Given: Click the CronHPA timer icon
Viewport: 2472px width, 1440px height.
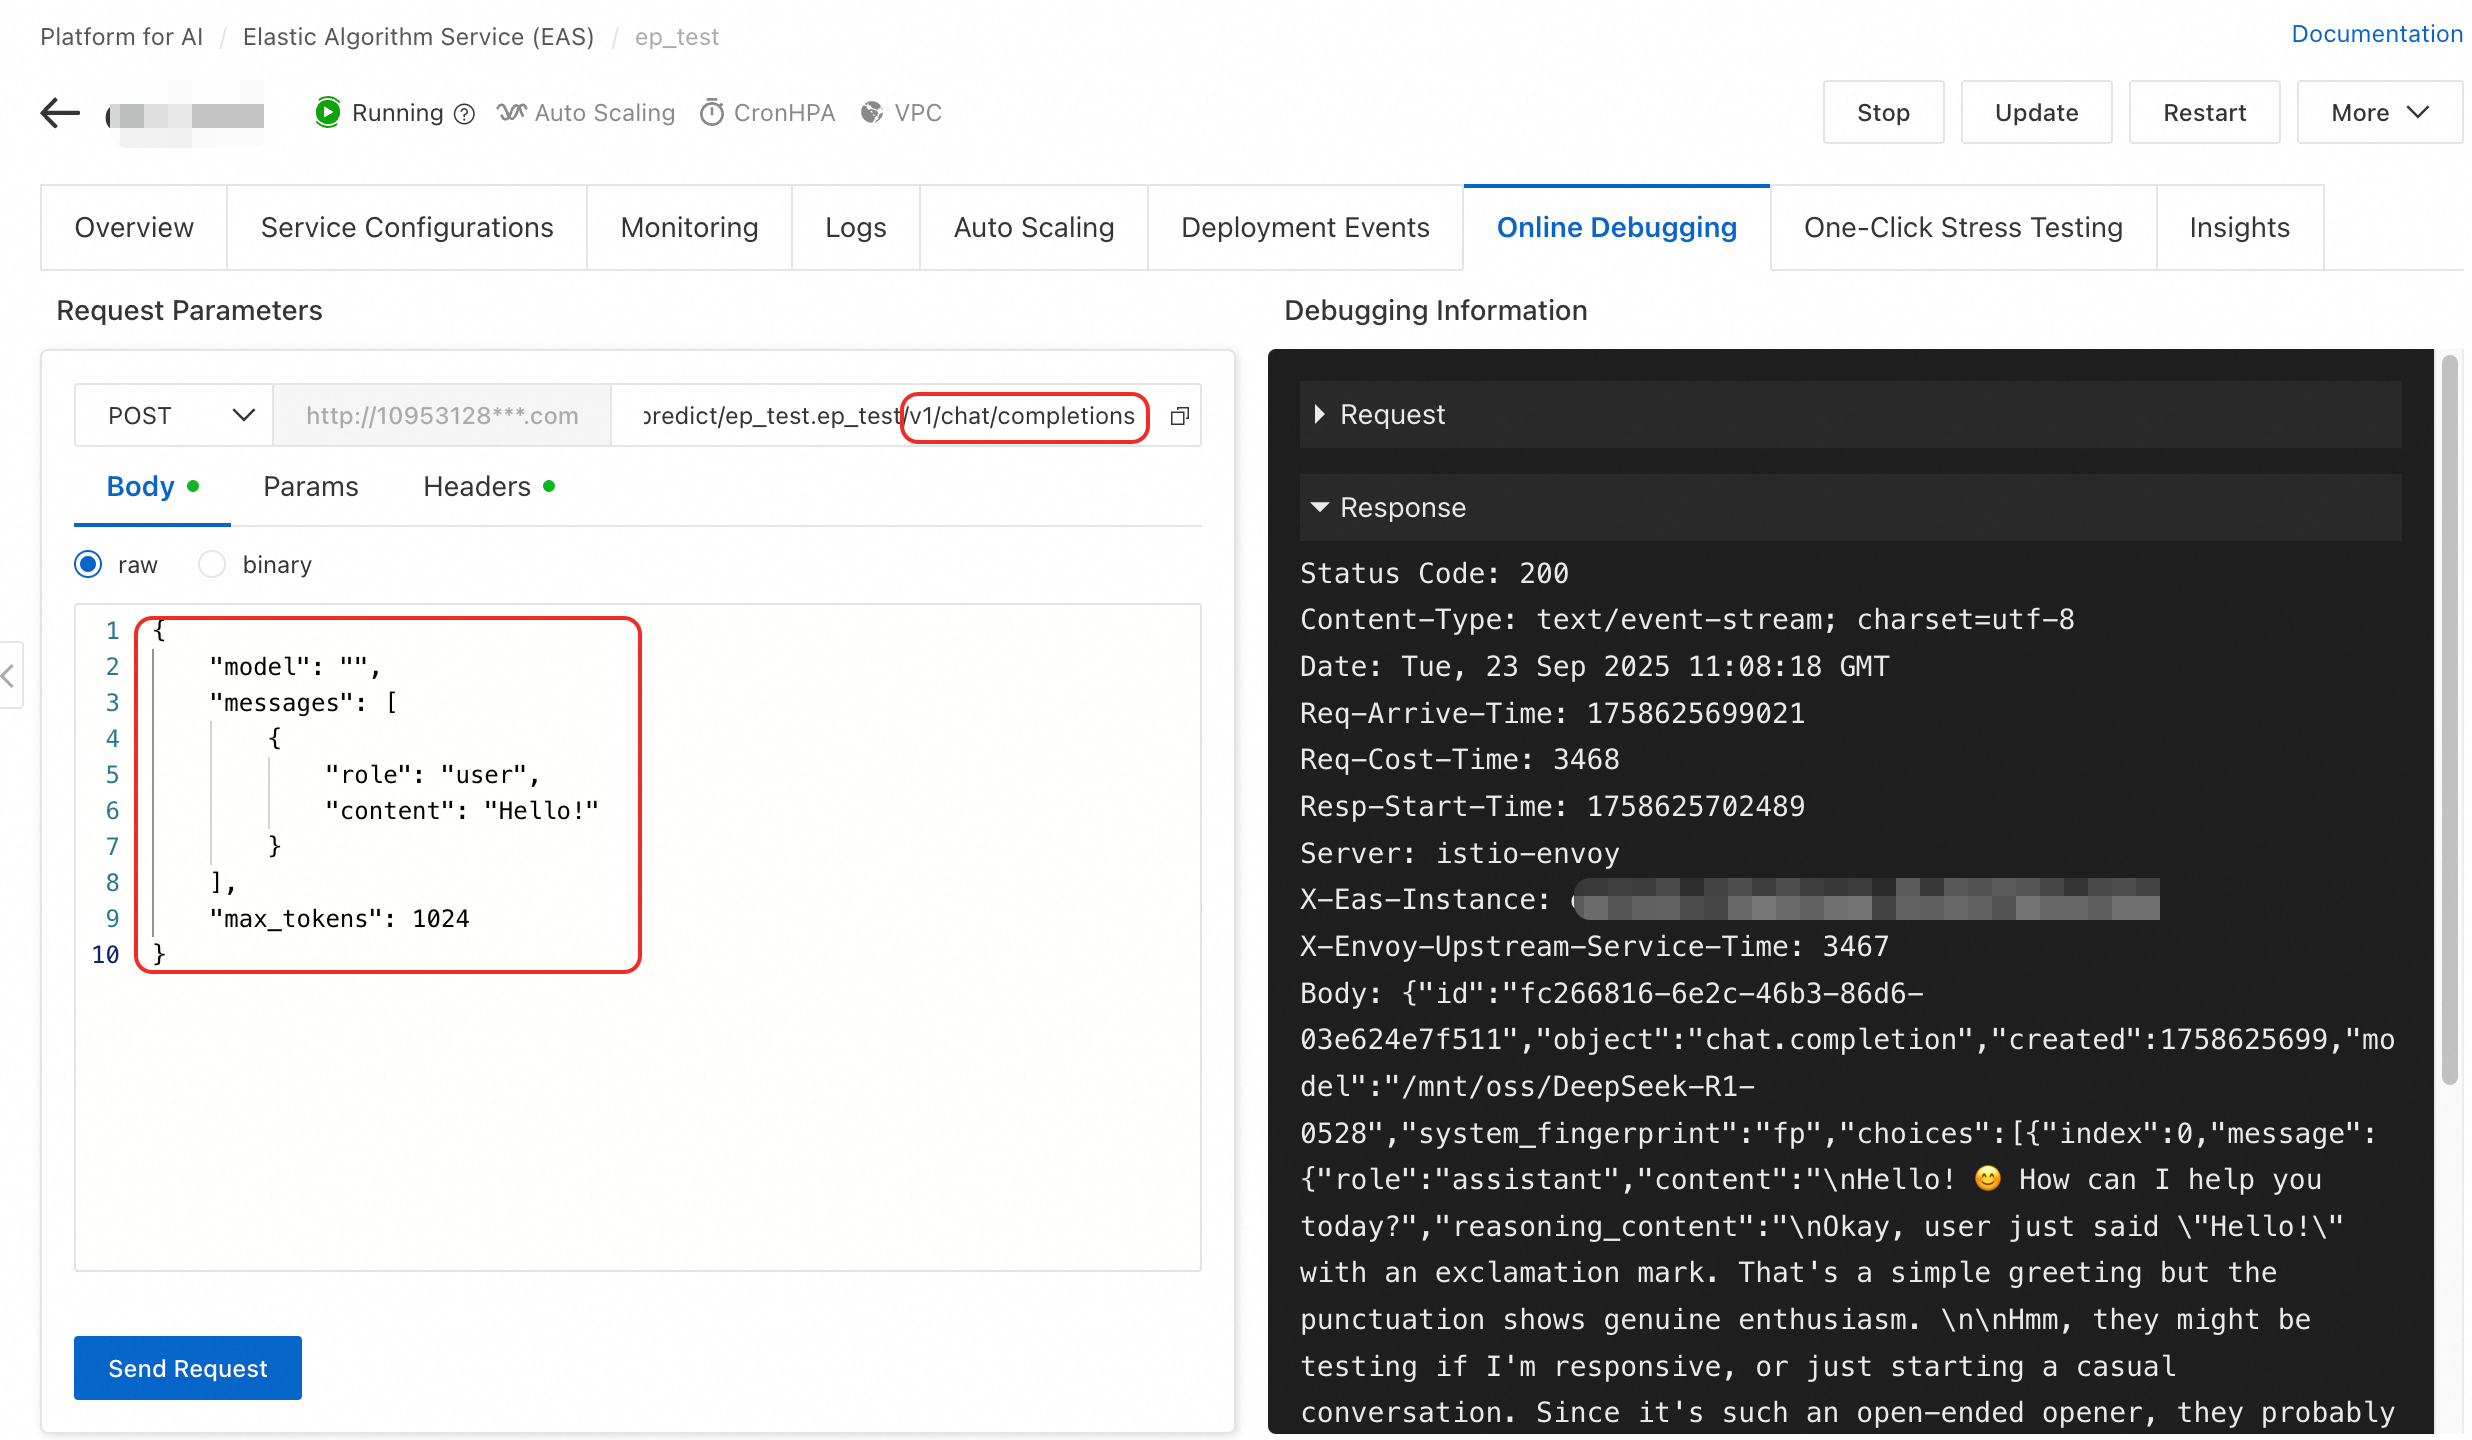Looking at the screenshot, I should (711, 112).
